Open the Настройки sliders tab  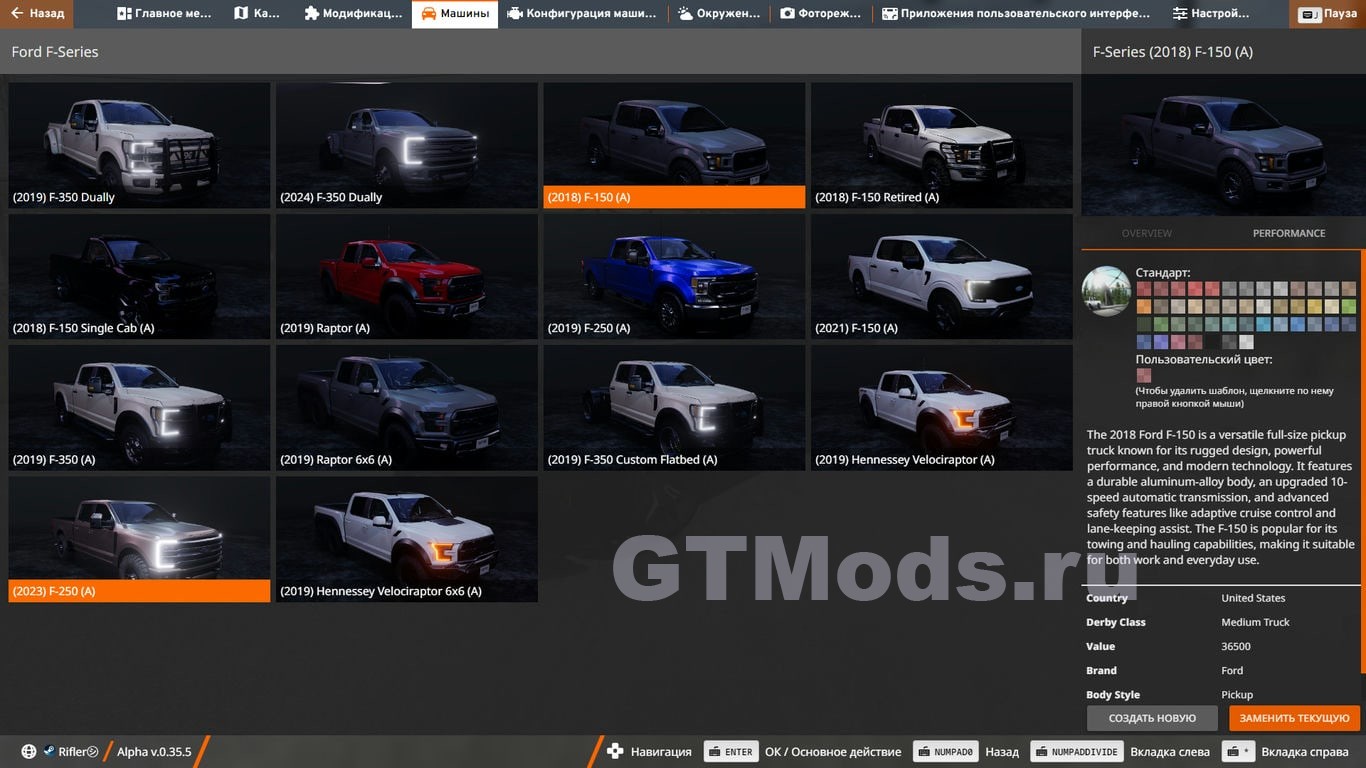(x=1211, y=14)
